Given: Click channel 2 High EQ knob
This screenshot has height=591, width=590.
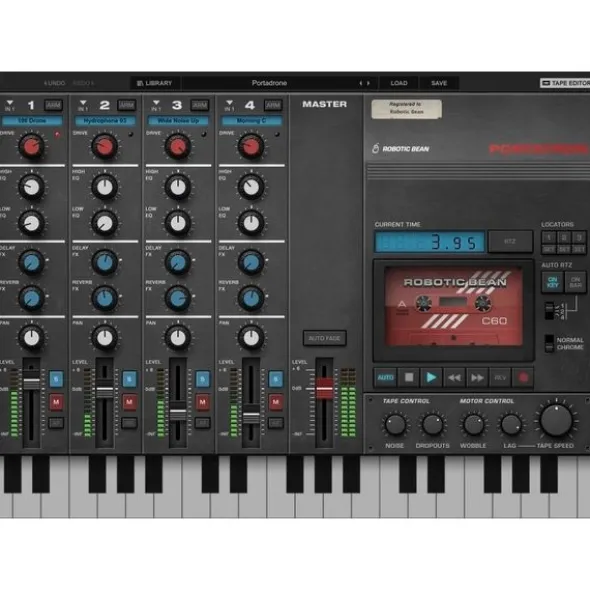Looking at the screenshot, I should (x=104, y=187).
